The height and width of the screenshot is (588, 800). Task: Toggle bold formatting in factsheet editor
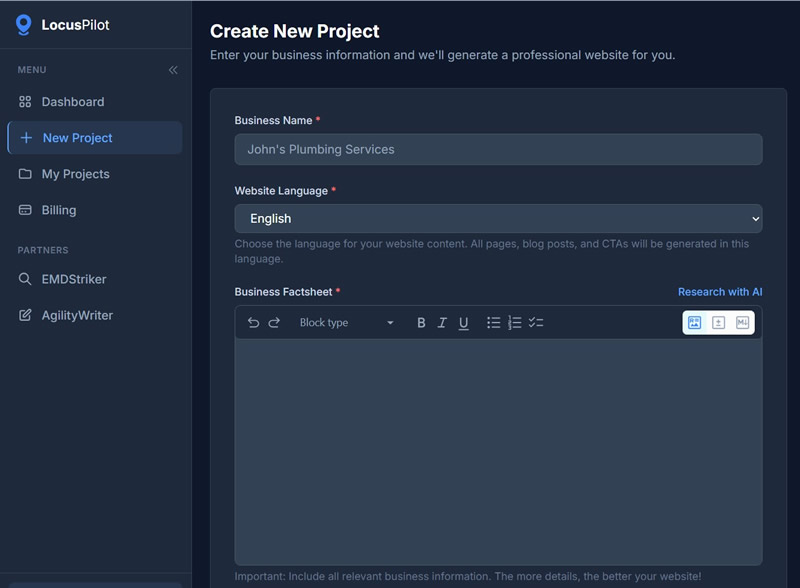point(421,323)
